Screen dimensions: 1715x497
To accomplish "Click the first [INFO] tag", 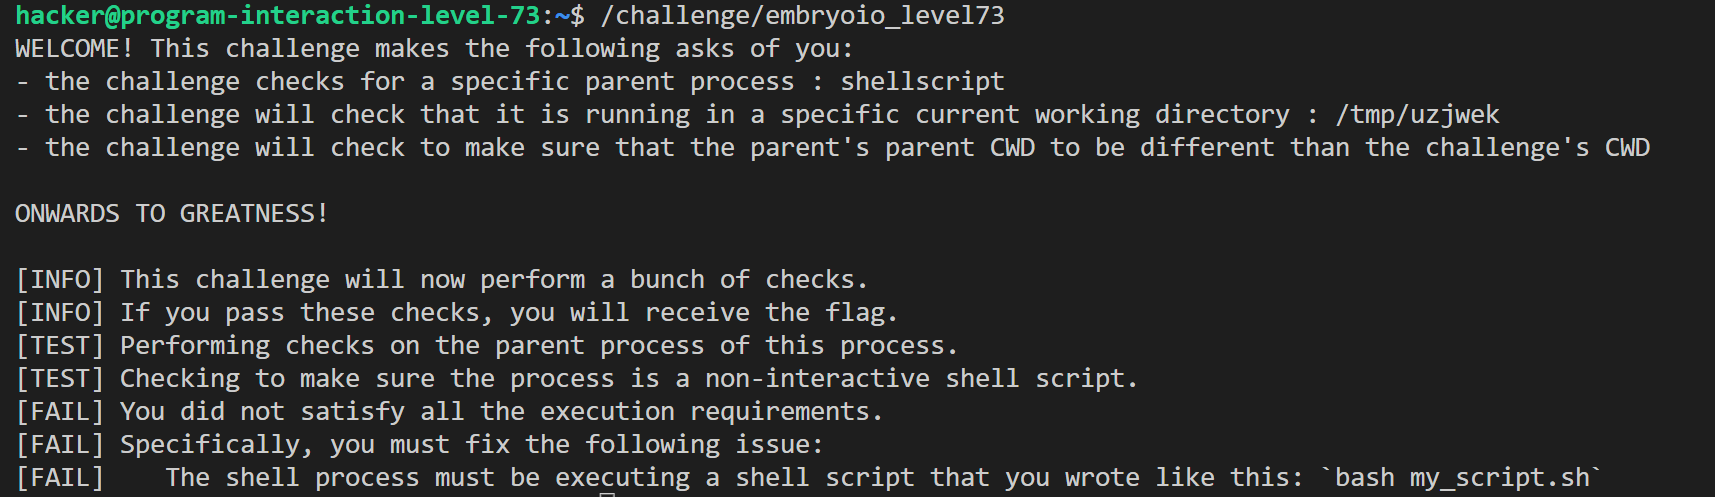I will point(60,280).
